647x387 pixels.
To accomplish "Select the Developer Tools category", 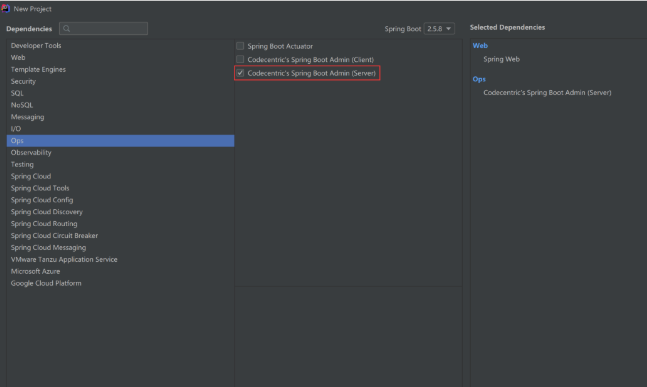I will 120,45.
